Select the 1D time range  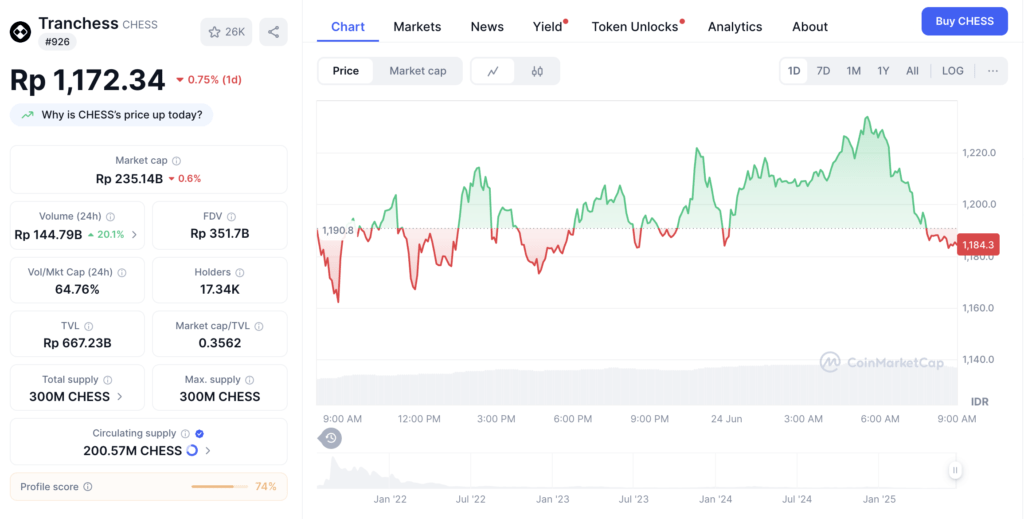pyautogui.click(x=794, y=71)
